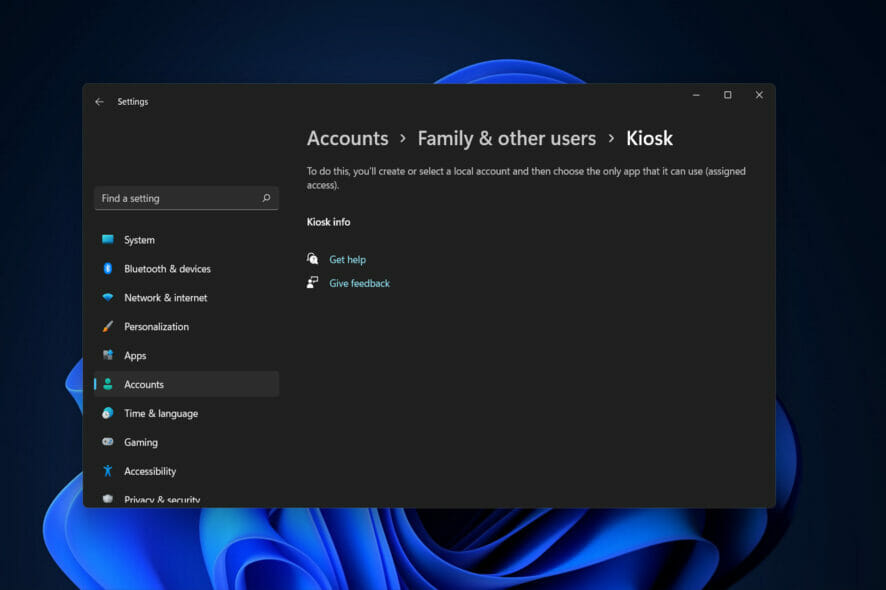This screenshot has height=590, width=886.
Task: Go back to Family & other users
Action: (x=507, y=138)
